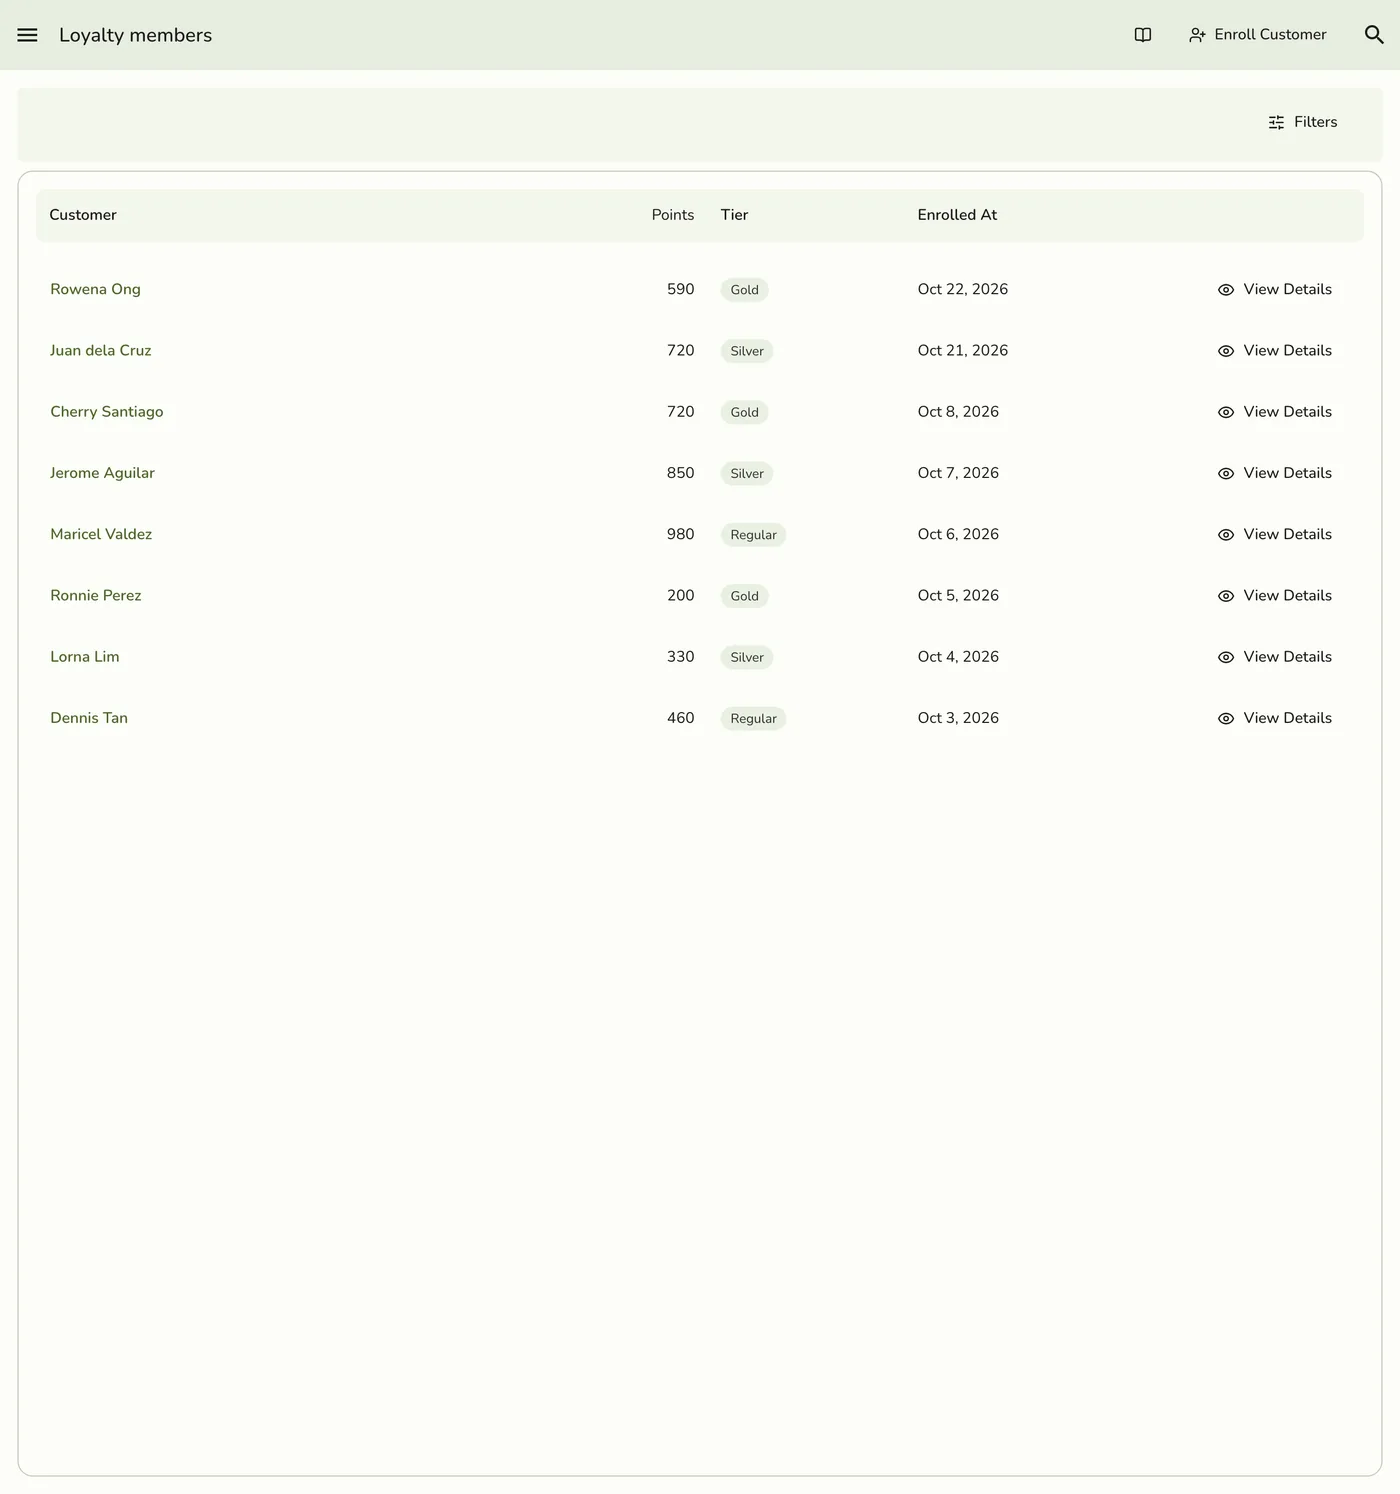1400x1494 pixels.
Task: Open customer Jerome Aguilar link
Action: (x=102, y=473)
